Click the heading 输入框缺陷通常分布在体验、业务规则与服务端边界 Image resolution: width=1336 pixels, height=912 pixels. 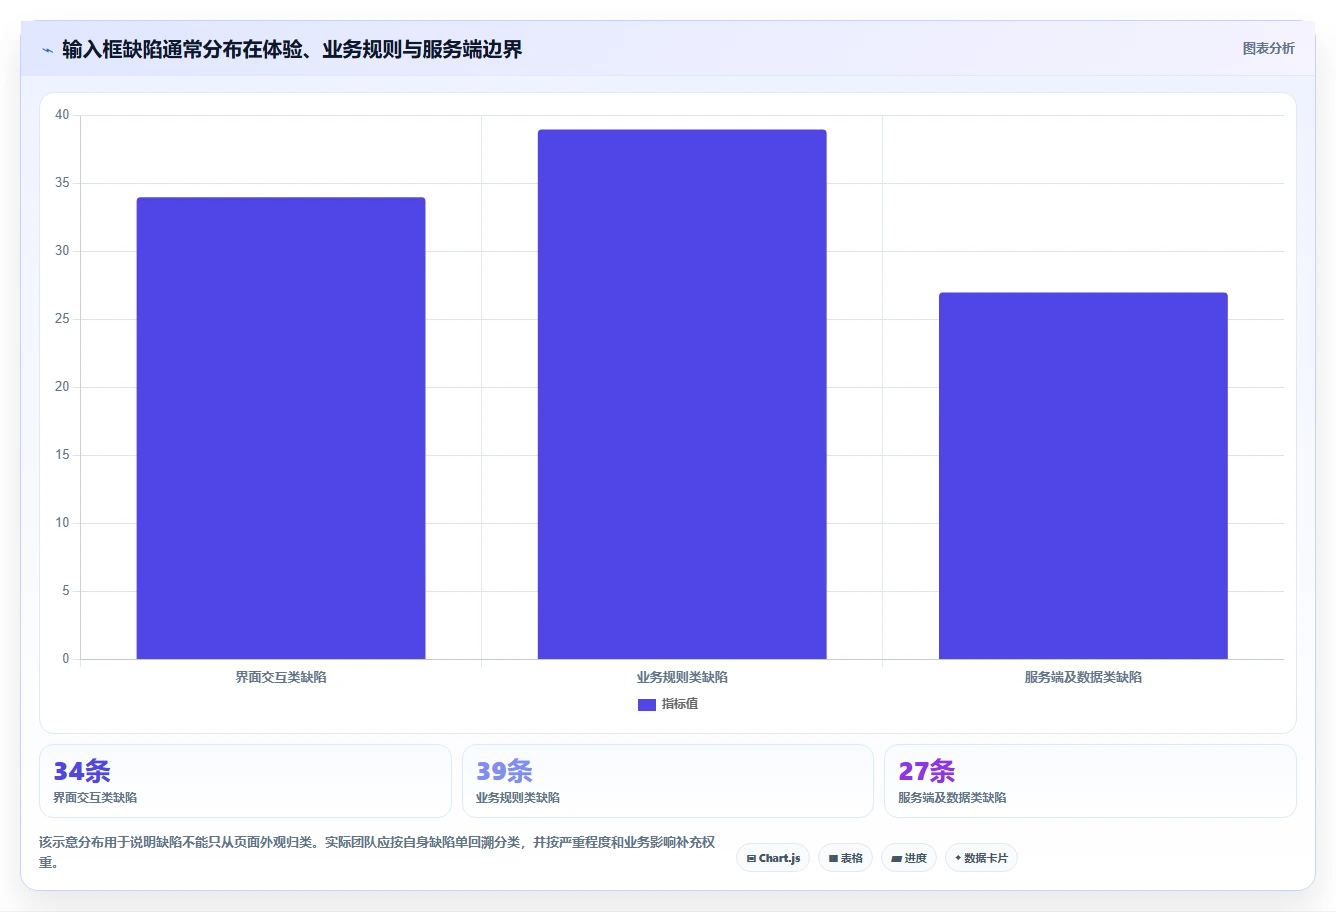[292, 49]
